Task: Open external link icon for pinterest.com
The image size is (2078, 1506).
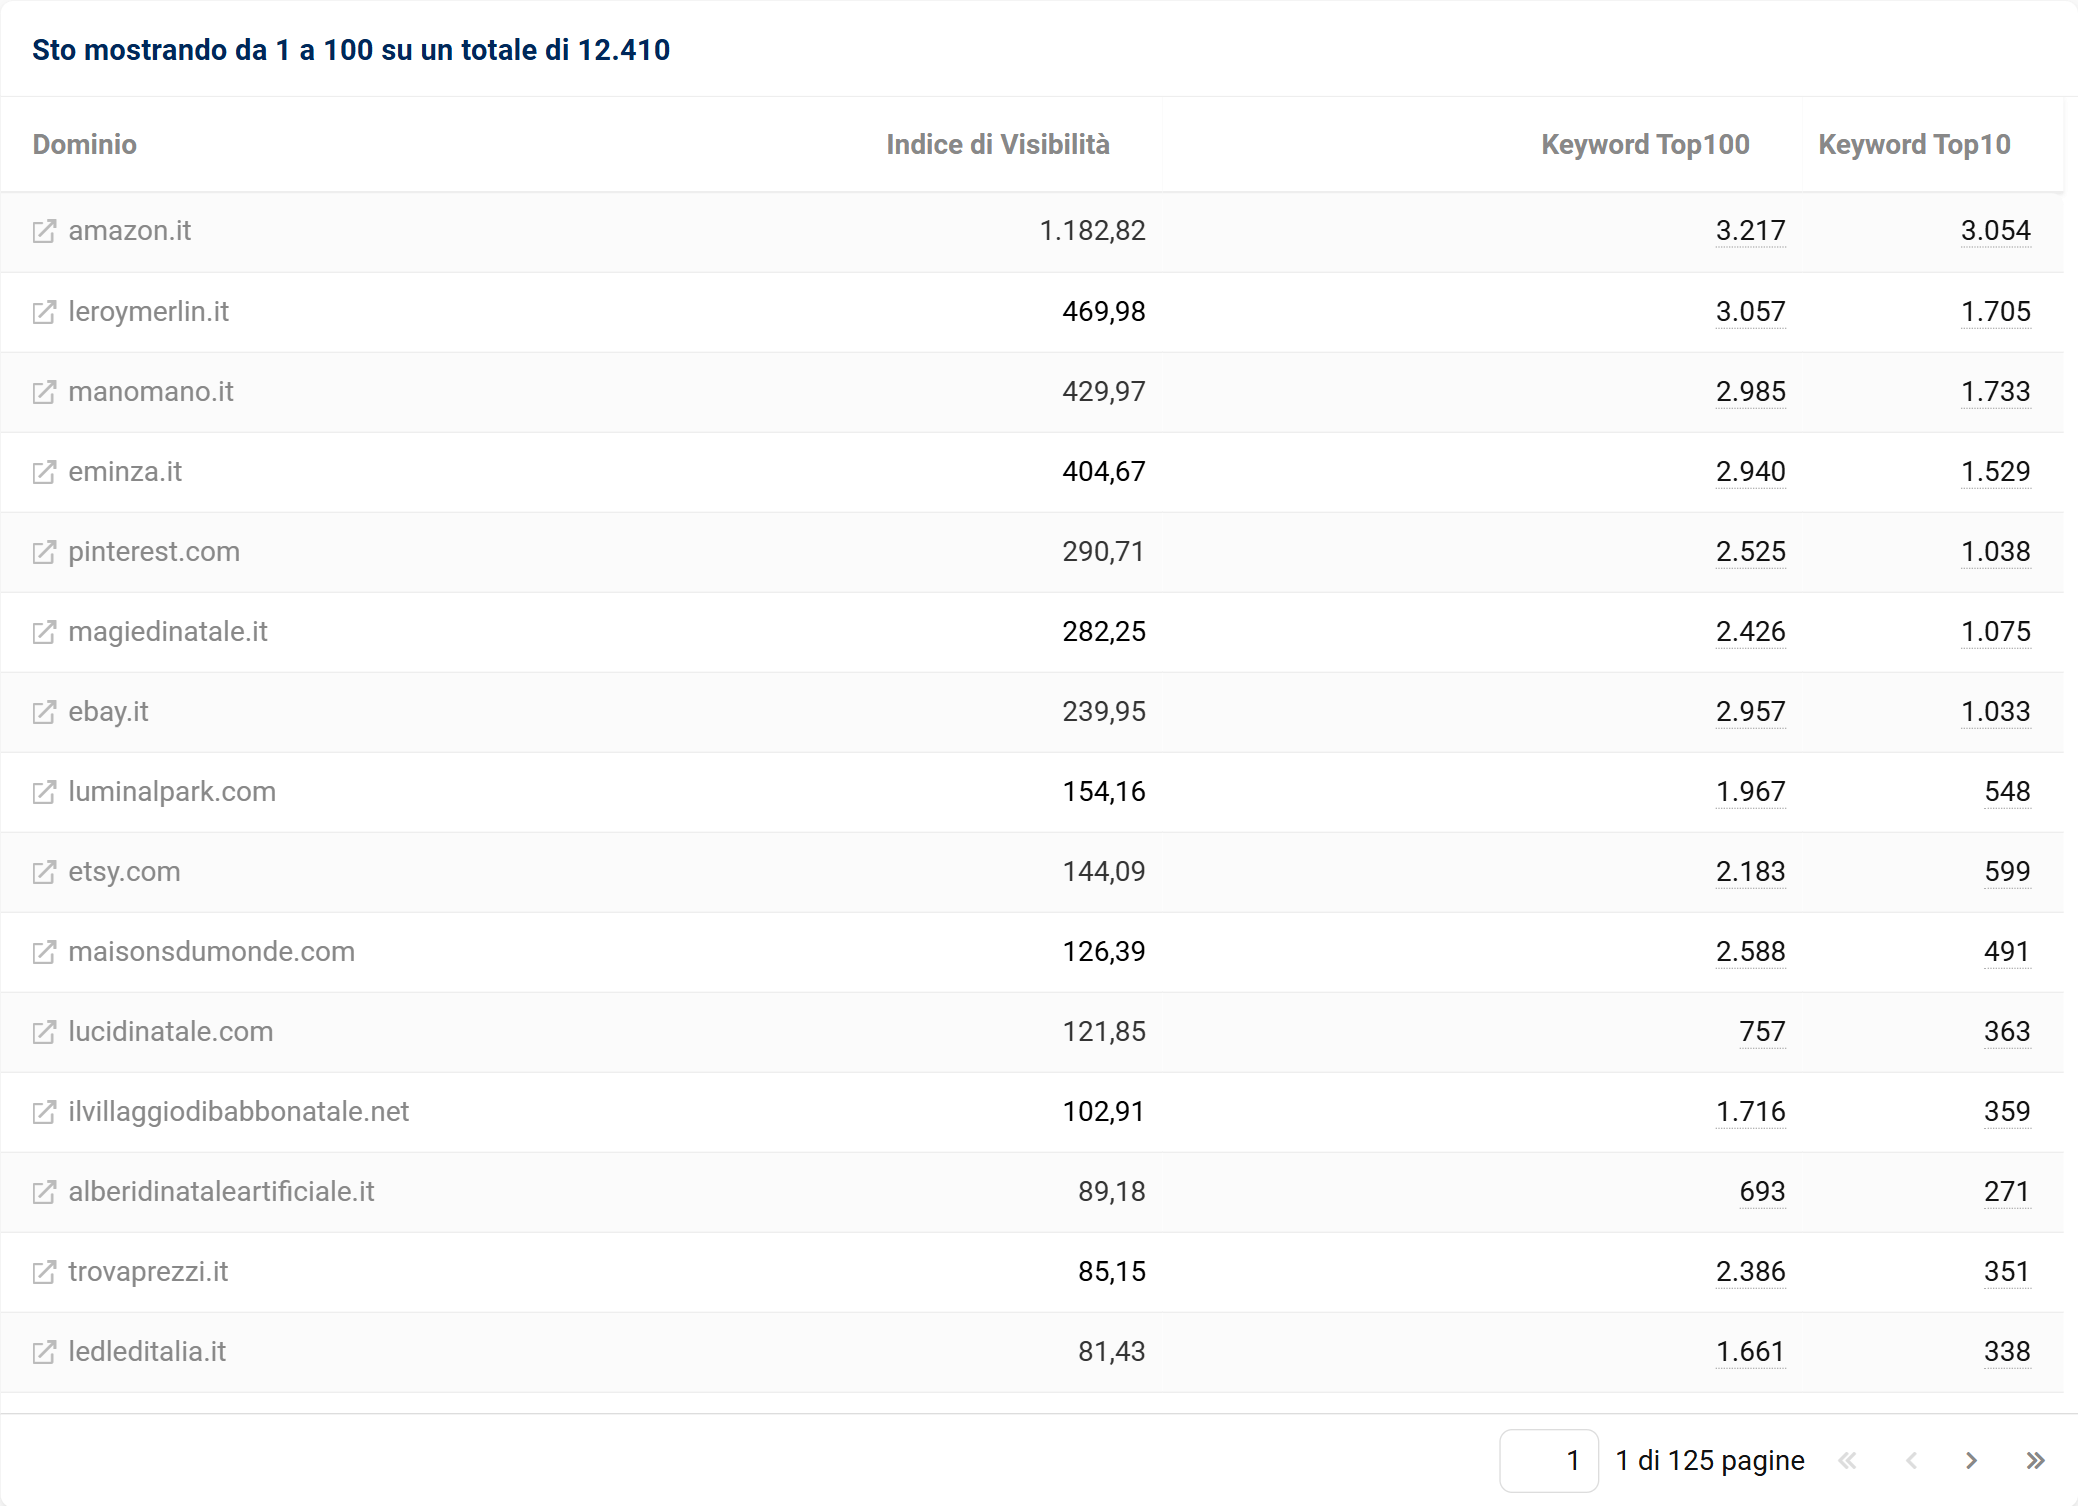Action: pos(44,552)
